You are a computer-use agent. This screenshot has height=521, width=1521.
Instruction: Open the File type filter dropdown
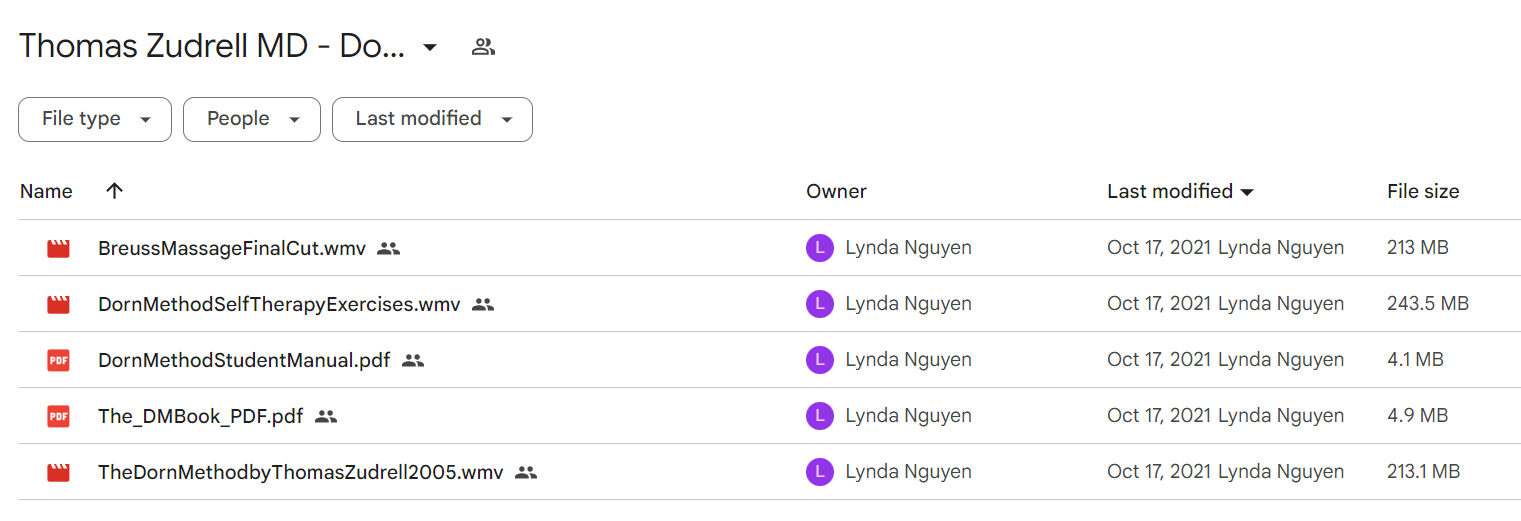point(95,119)
